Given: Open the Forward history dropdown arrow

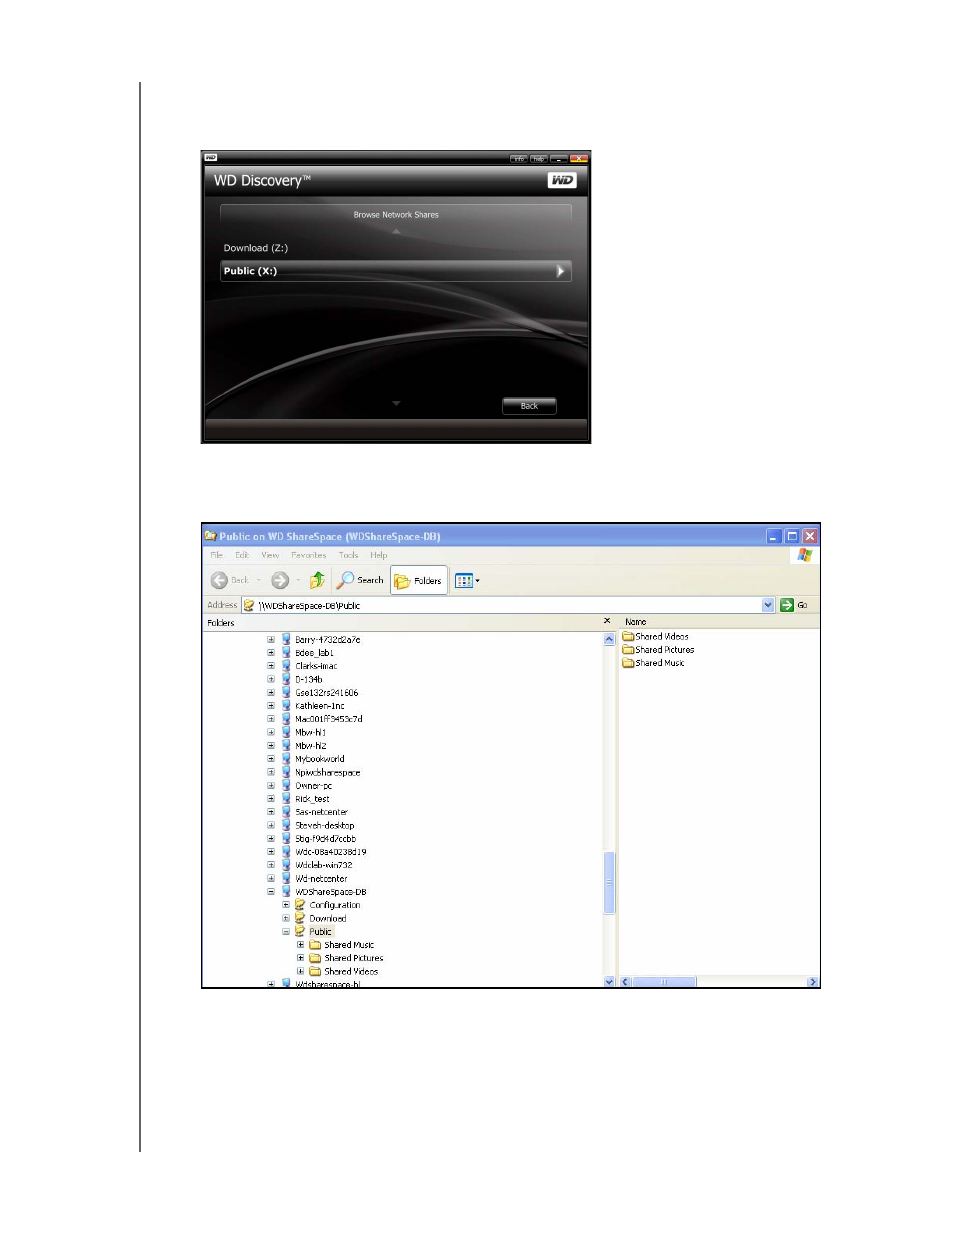Looking at the screenshot, I should tap(297, 580).
